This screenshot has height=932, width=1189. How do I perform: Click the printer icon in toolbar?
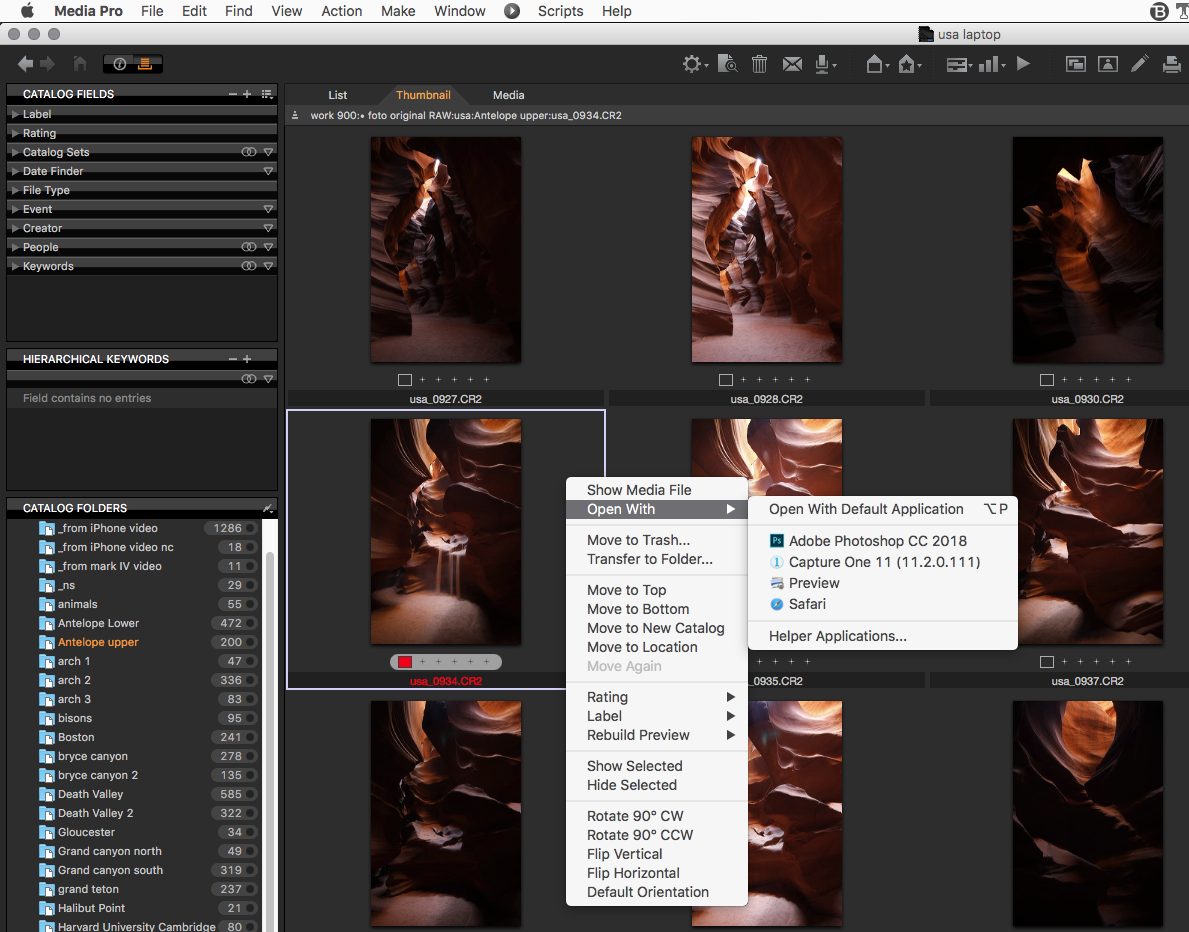pyautogui.click(x=1172, y=64)
